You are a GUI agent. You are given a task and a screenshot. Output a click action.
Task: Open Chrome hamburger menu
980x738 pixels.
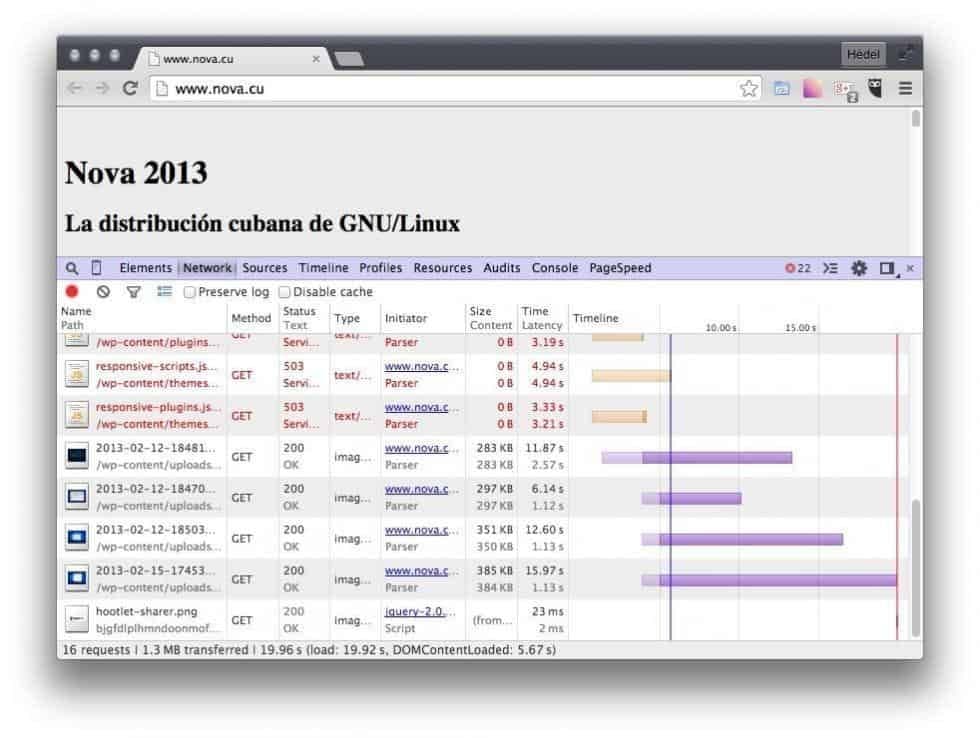pyautogui.click(x=905, y=89)
